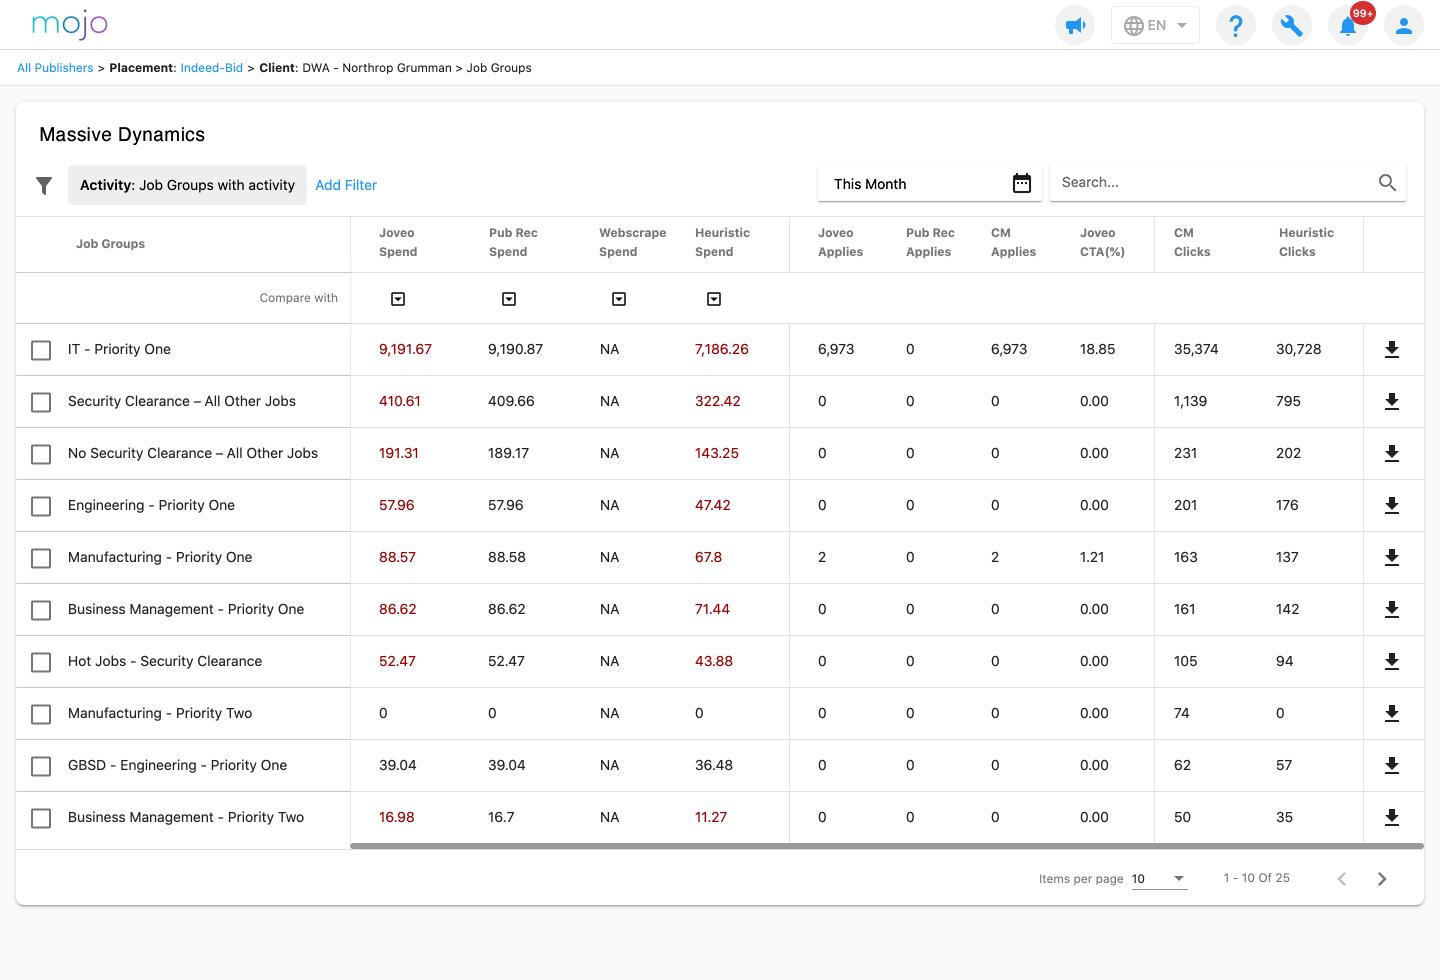Go to the next page of results
1440x980 pixels.
pos(1382,879)
